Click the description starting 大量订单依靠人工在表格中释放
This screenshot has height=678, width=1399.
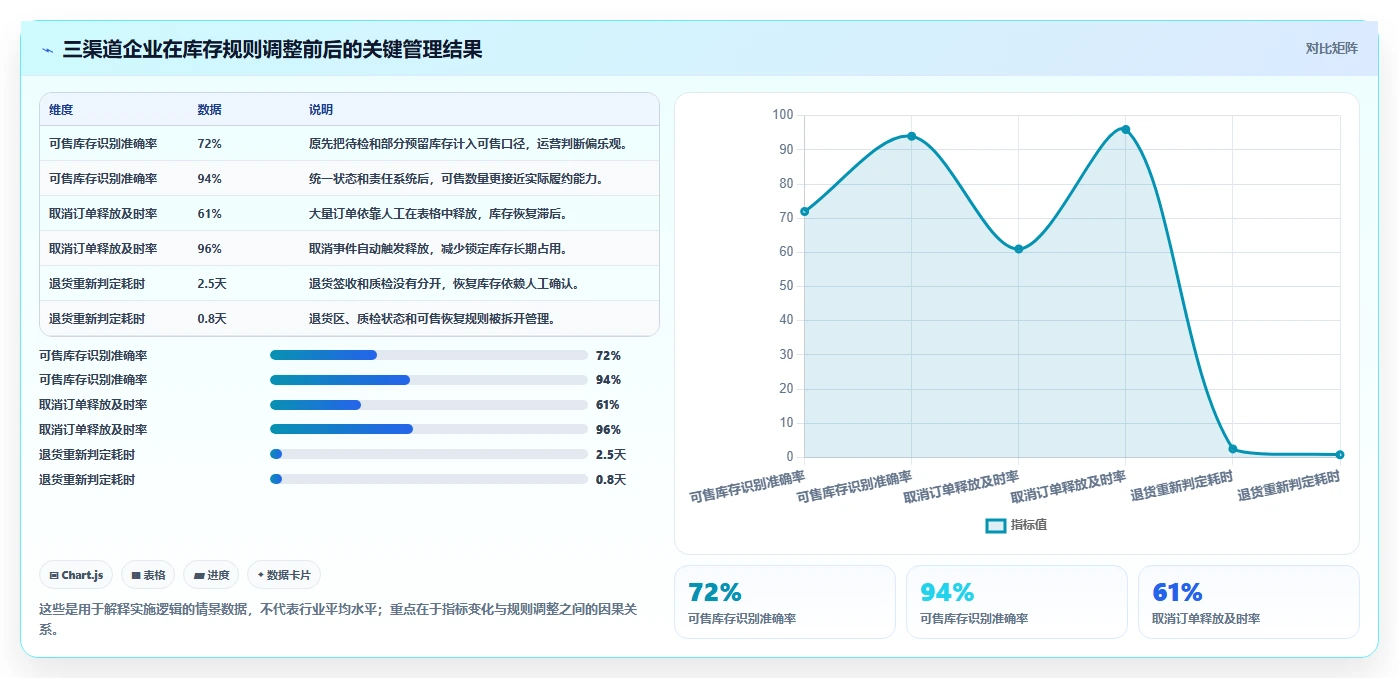click(x=439, y=214)
